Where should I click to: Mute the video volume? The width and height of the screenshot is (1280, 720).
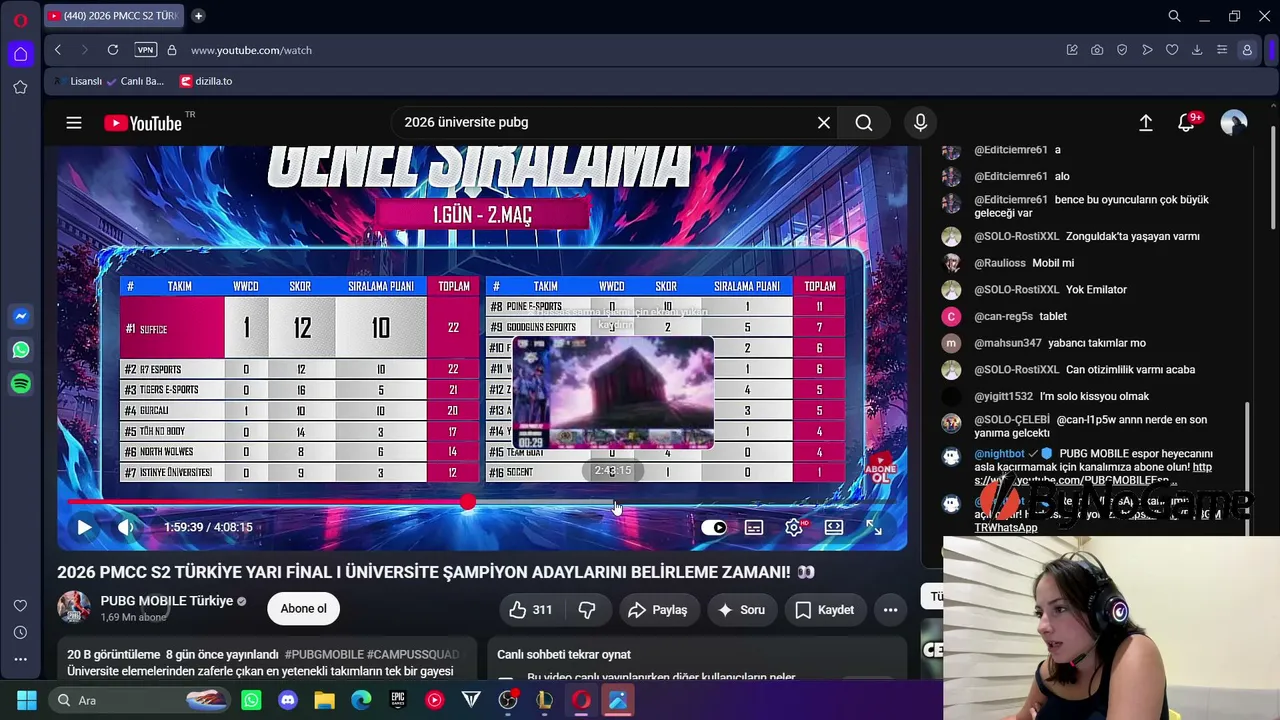click(125, 527)
